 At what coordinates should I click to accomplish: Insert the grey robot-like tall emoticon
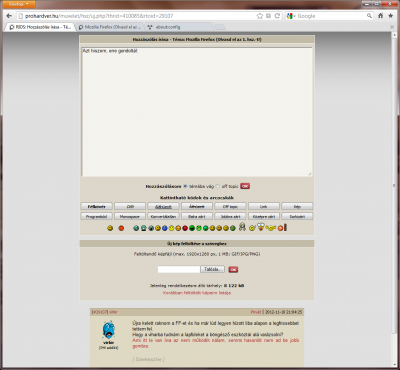242,227
